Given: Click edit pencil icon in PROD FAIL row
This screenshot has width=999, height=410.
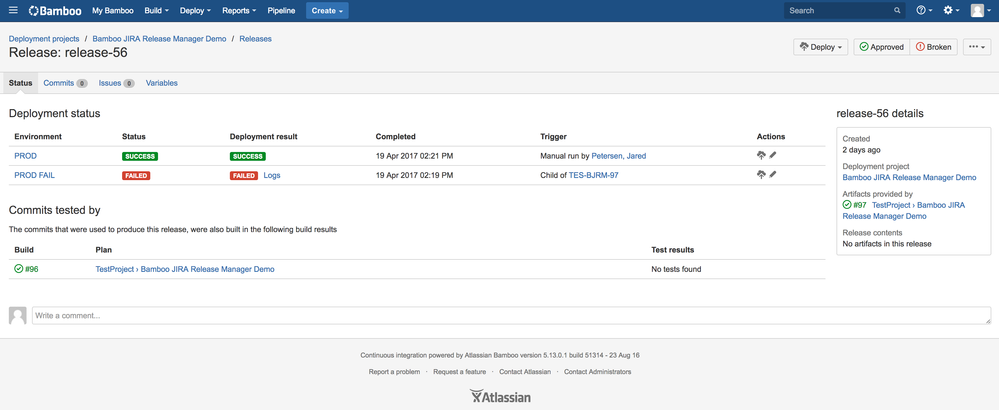Looking at the screenshot, I should click(773, 175).
